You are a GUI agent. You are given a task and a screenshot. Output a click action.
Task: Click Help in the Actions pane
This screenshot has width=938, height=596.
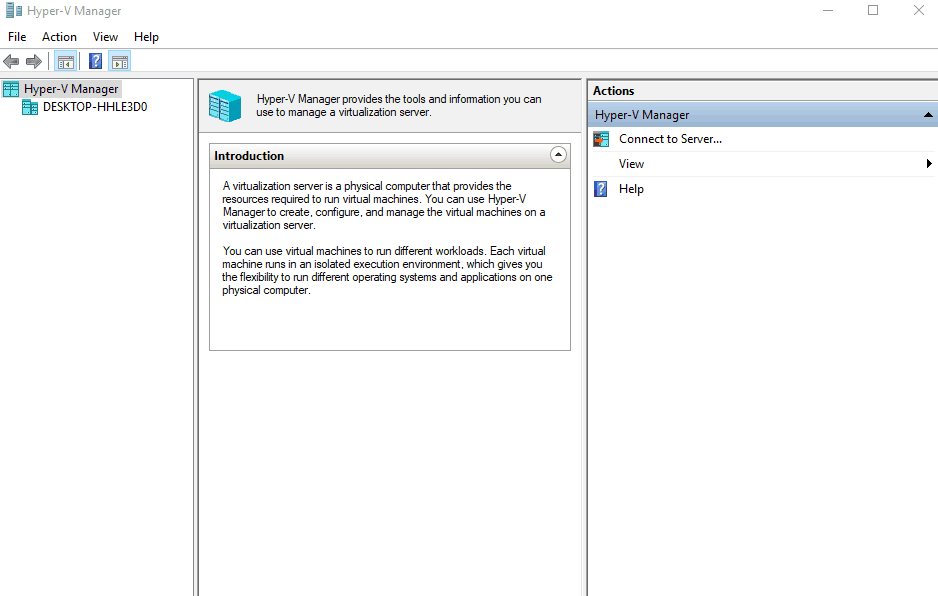click(x=631, y=189)
